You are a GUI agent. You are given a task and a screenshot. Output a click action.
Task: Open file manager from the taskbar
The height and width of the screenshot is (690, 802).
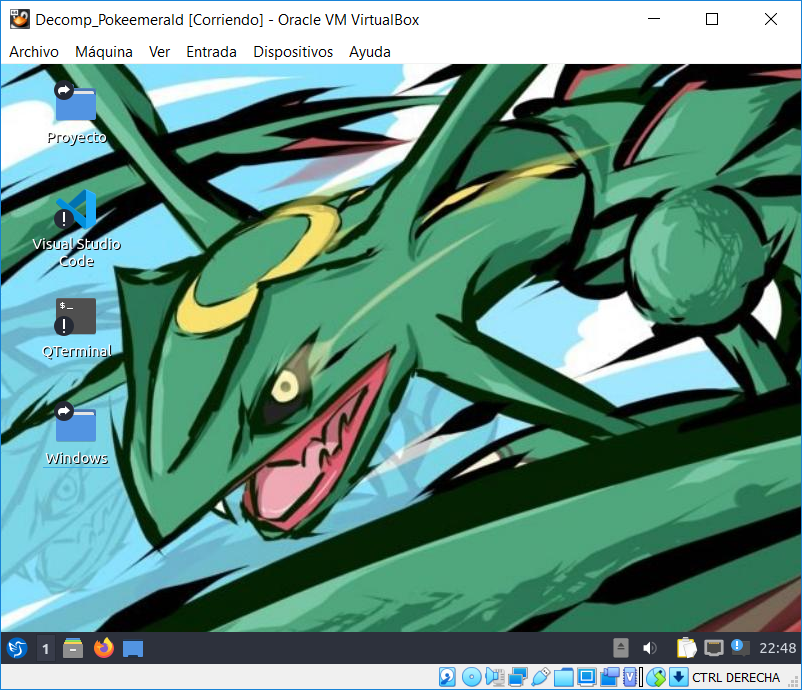pyautogui.click(x=73, y=649)
